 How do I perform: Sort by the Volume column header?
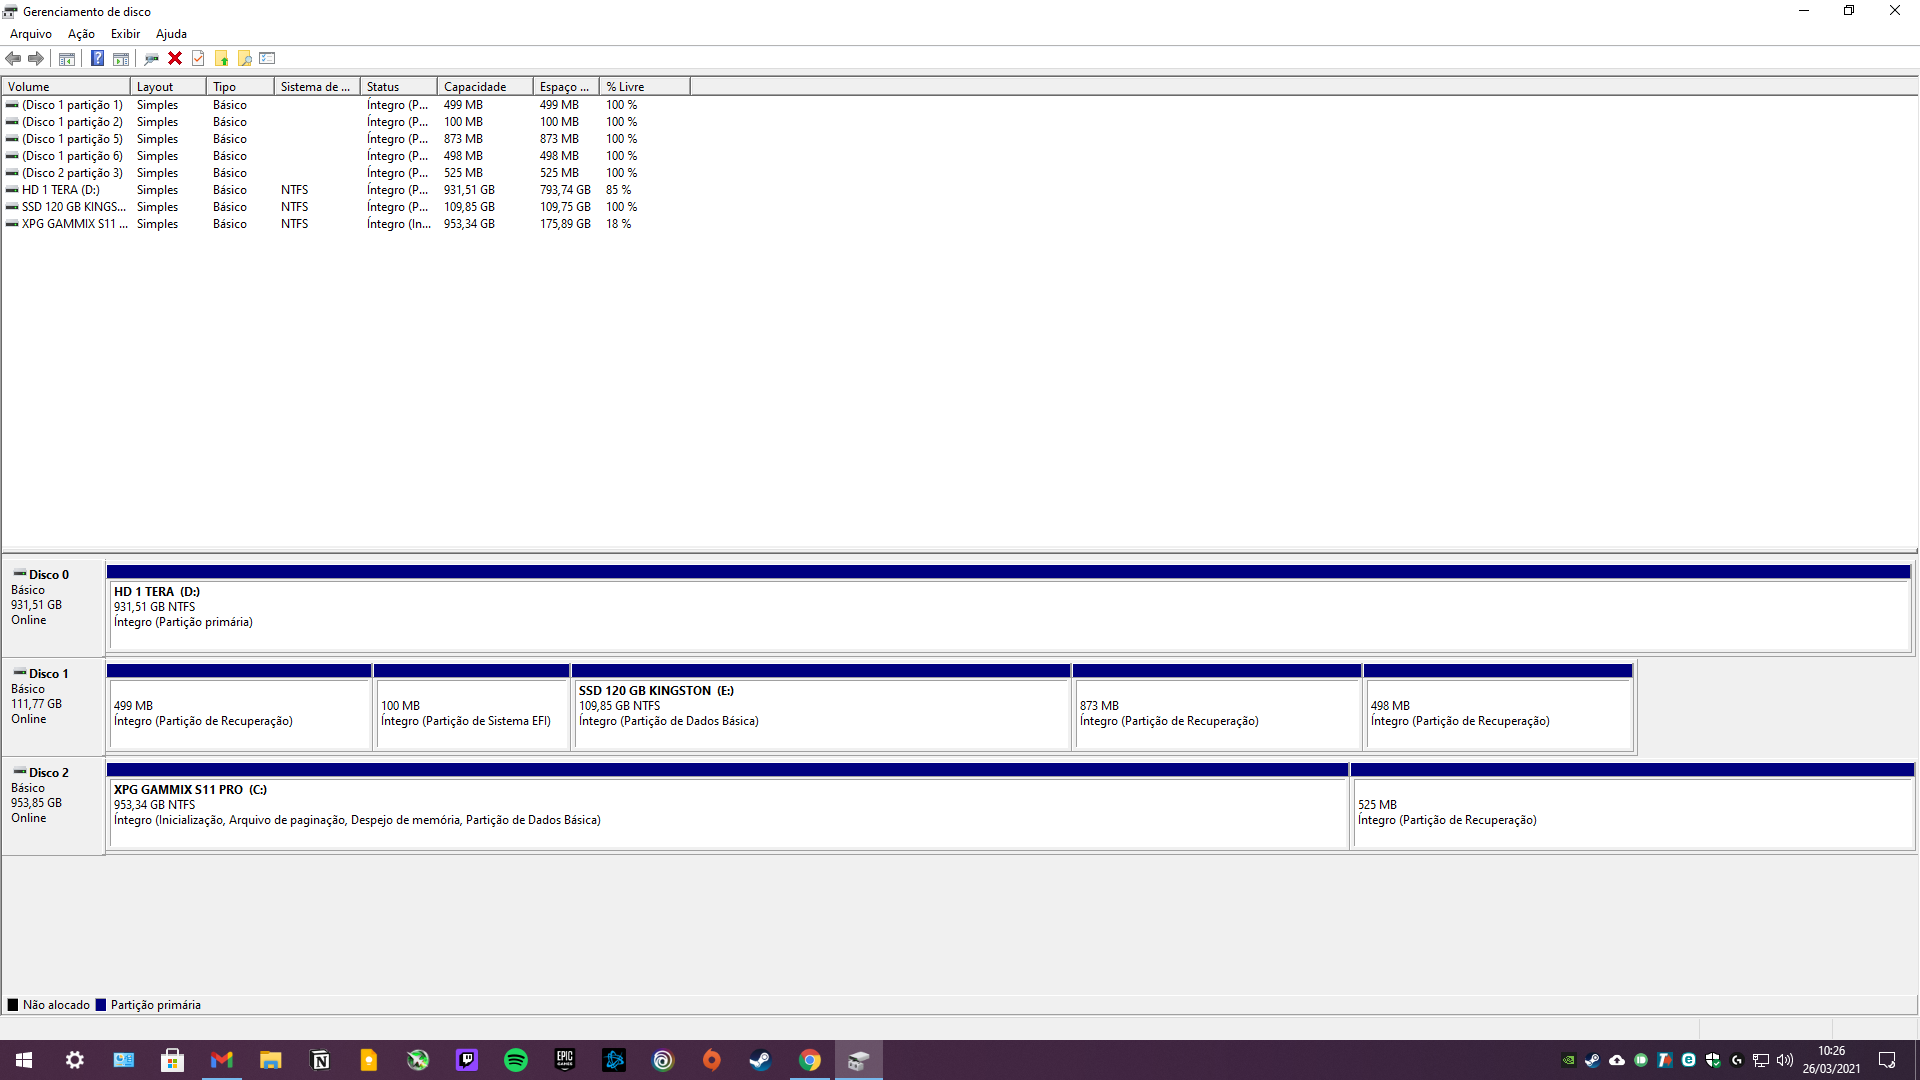(66, 87)
